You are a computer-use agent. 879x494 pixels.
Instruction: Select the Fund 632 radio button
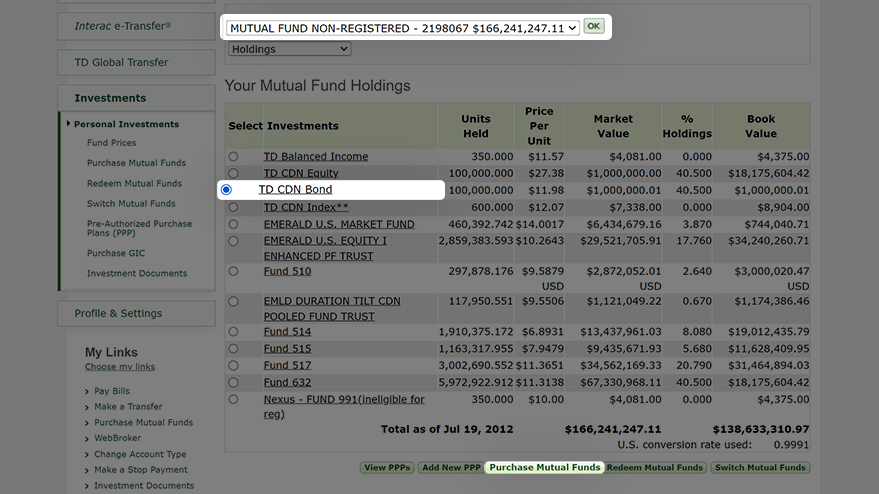233,382
